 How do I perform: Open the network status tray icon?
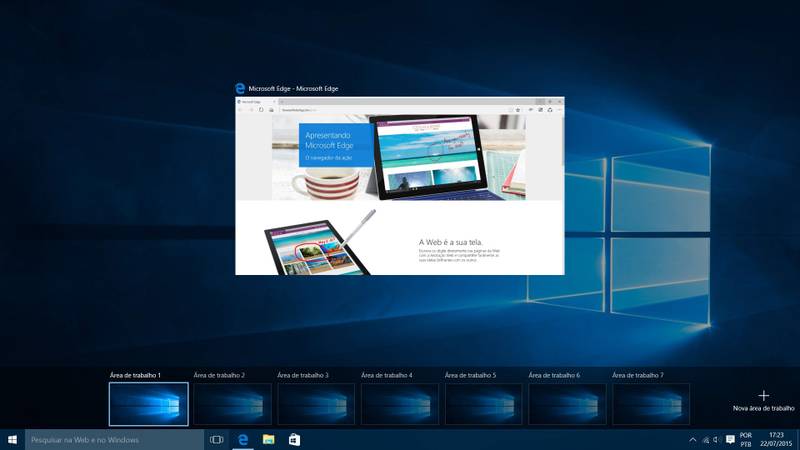tap(706, 440)
